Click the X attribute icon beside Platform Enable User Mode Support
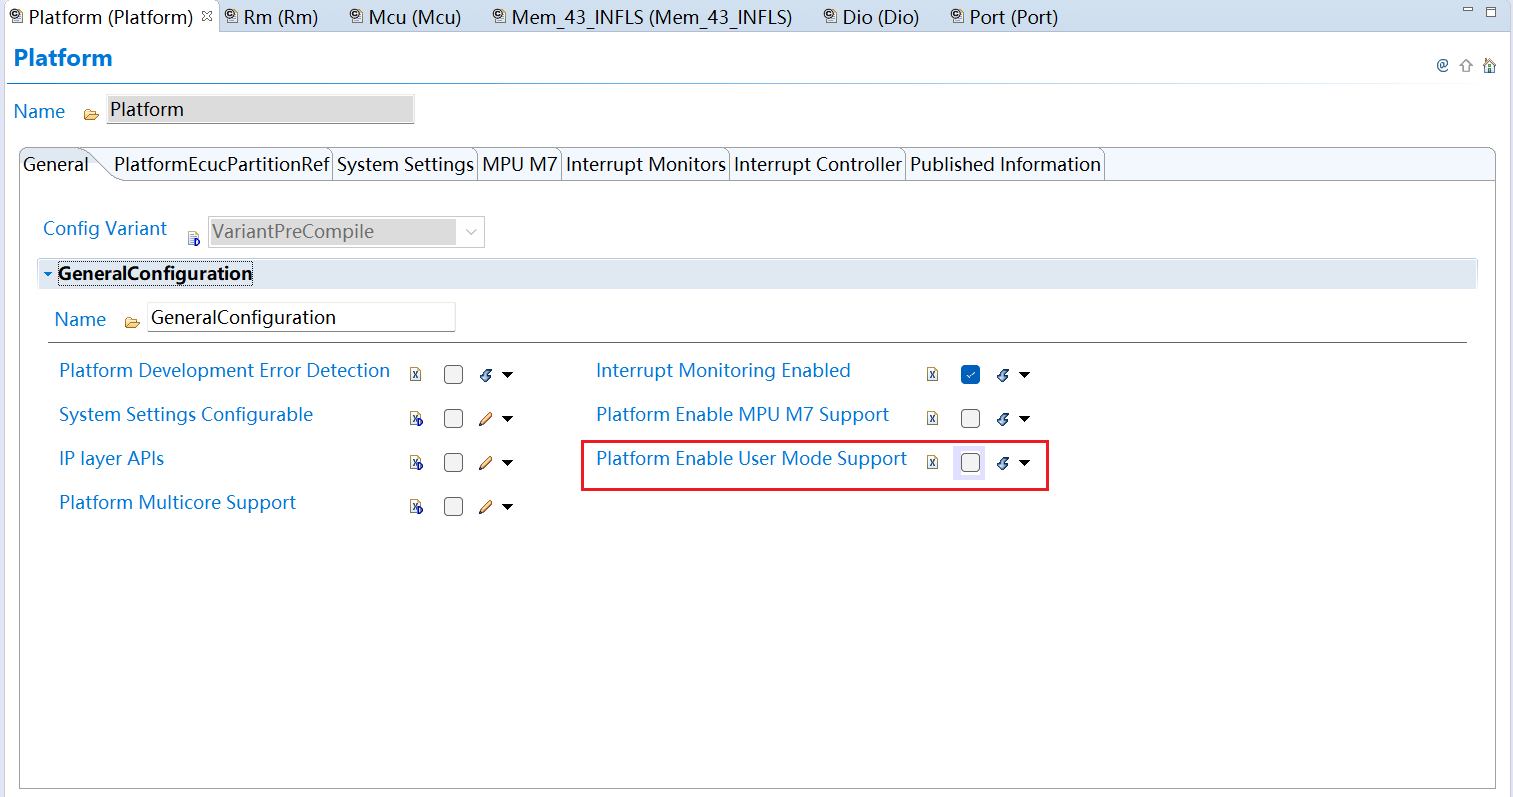 [932, 462]
